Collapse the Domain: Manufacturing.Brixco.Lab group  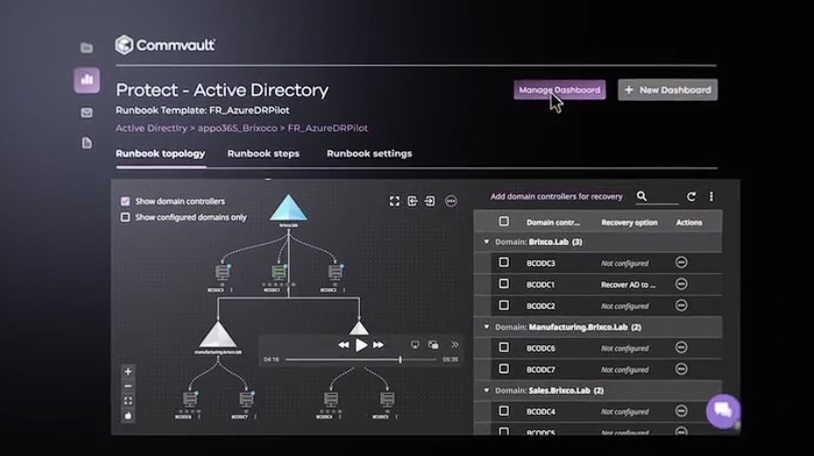(x=486, y=327)
